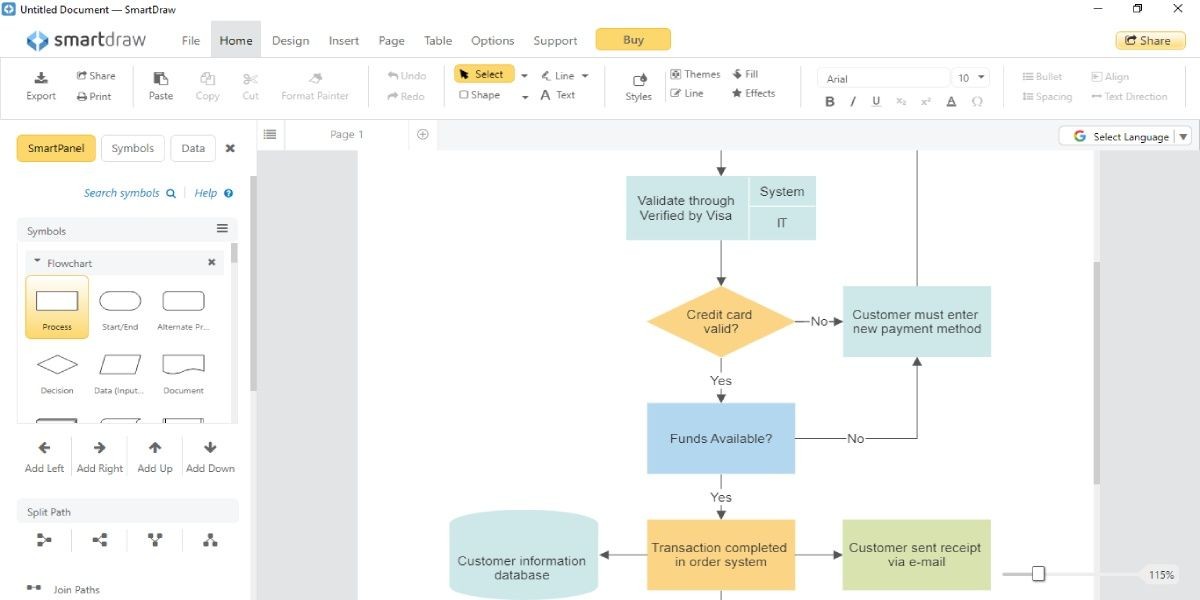Image resolution: width=1200 pixels, height=600 pixels.
Task: Activate the Select pointer tool
Action: (x=484, y=74)
